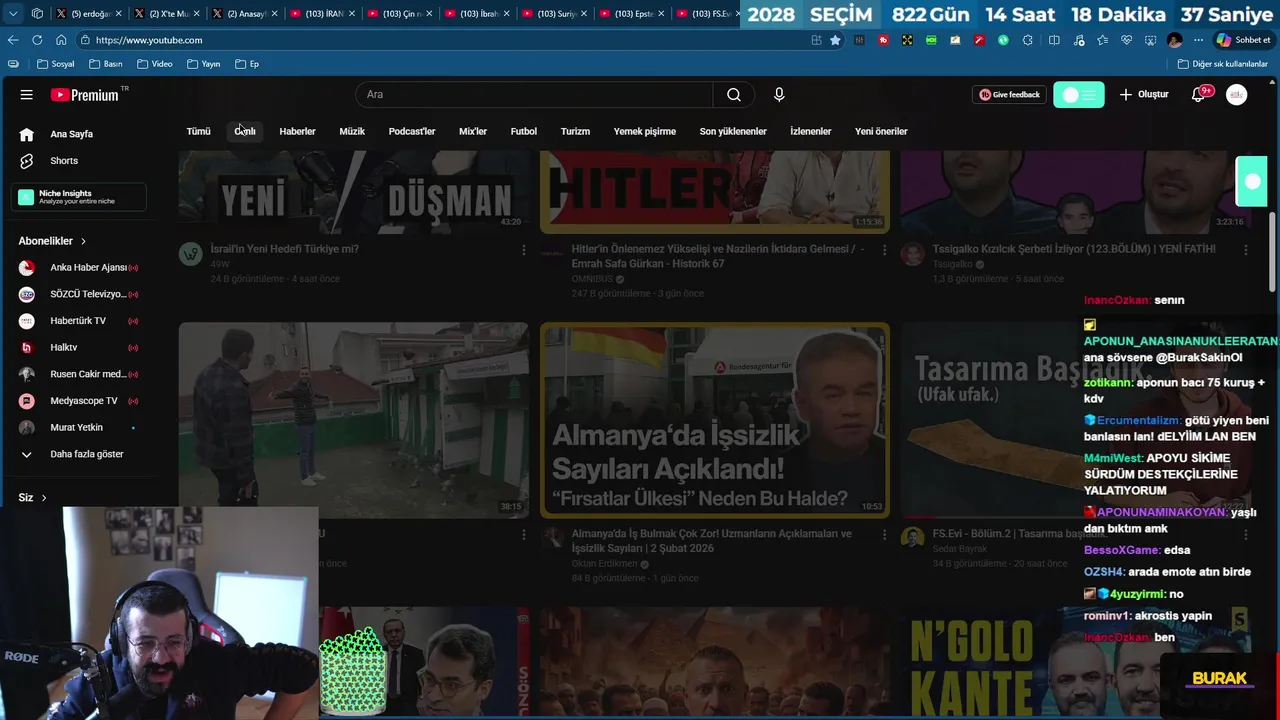Toggle the green switch beside Give feedback

tap(1079, 95)
